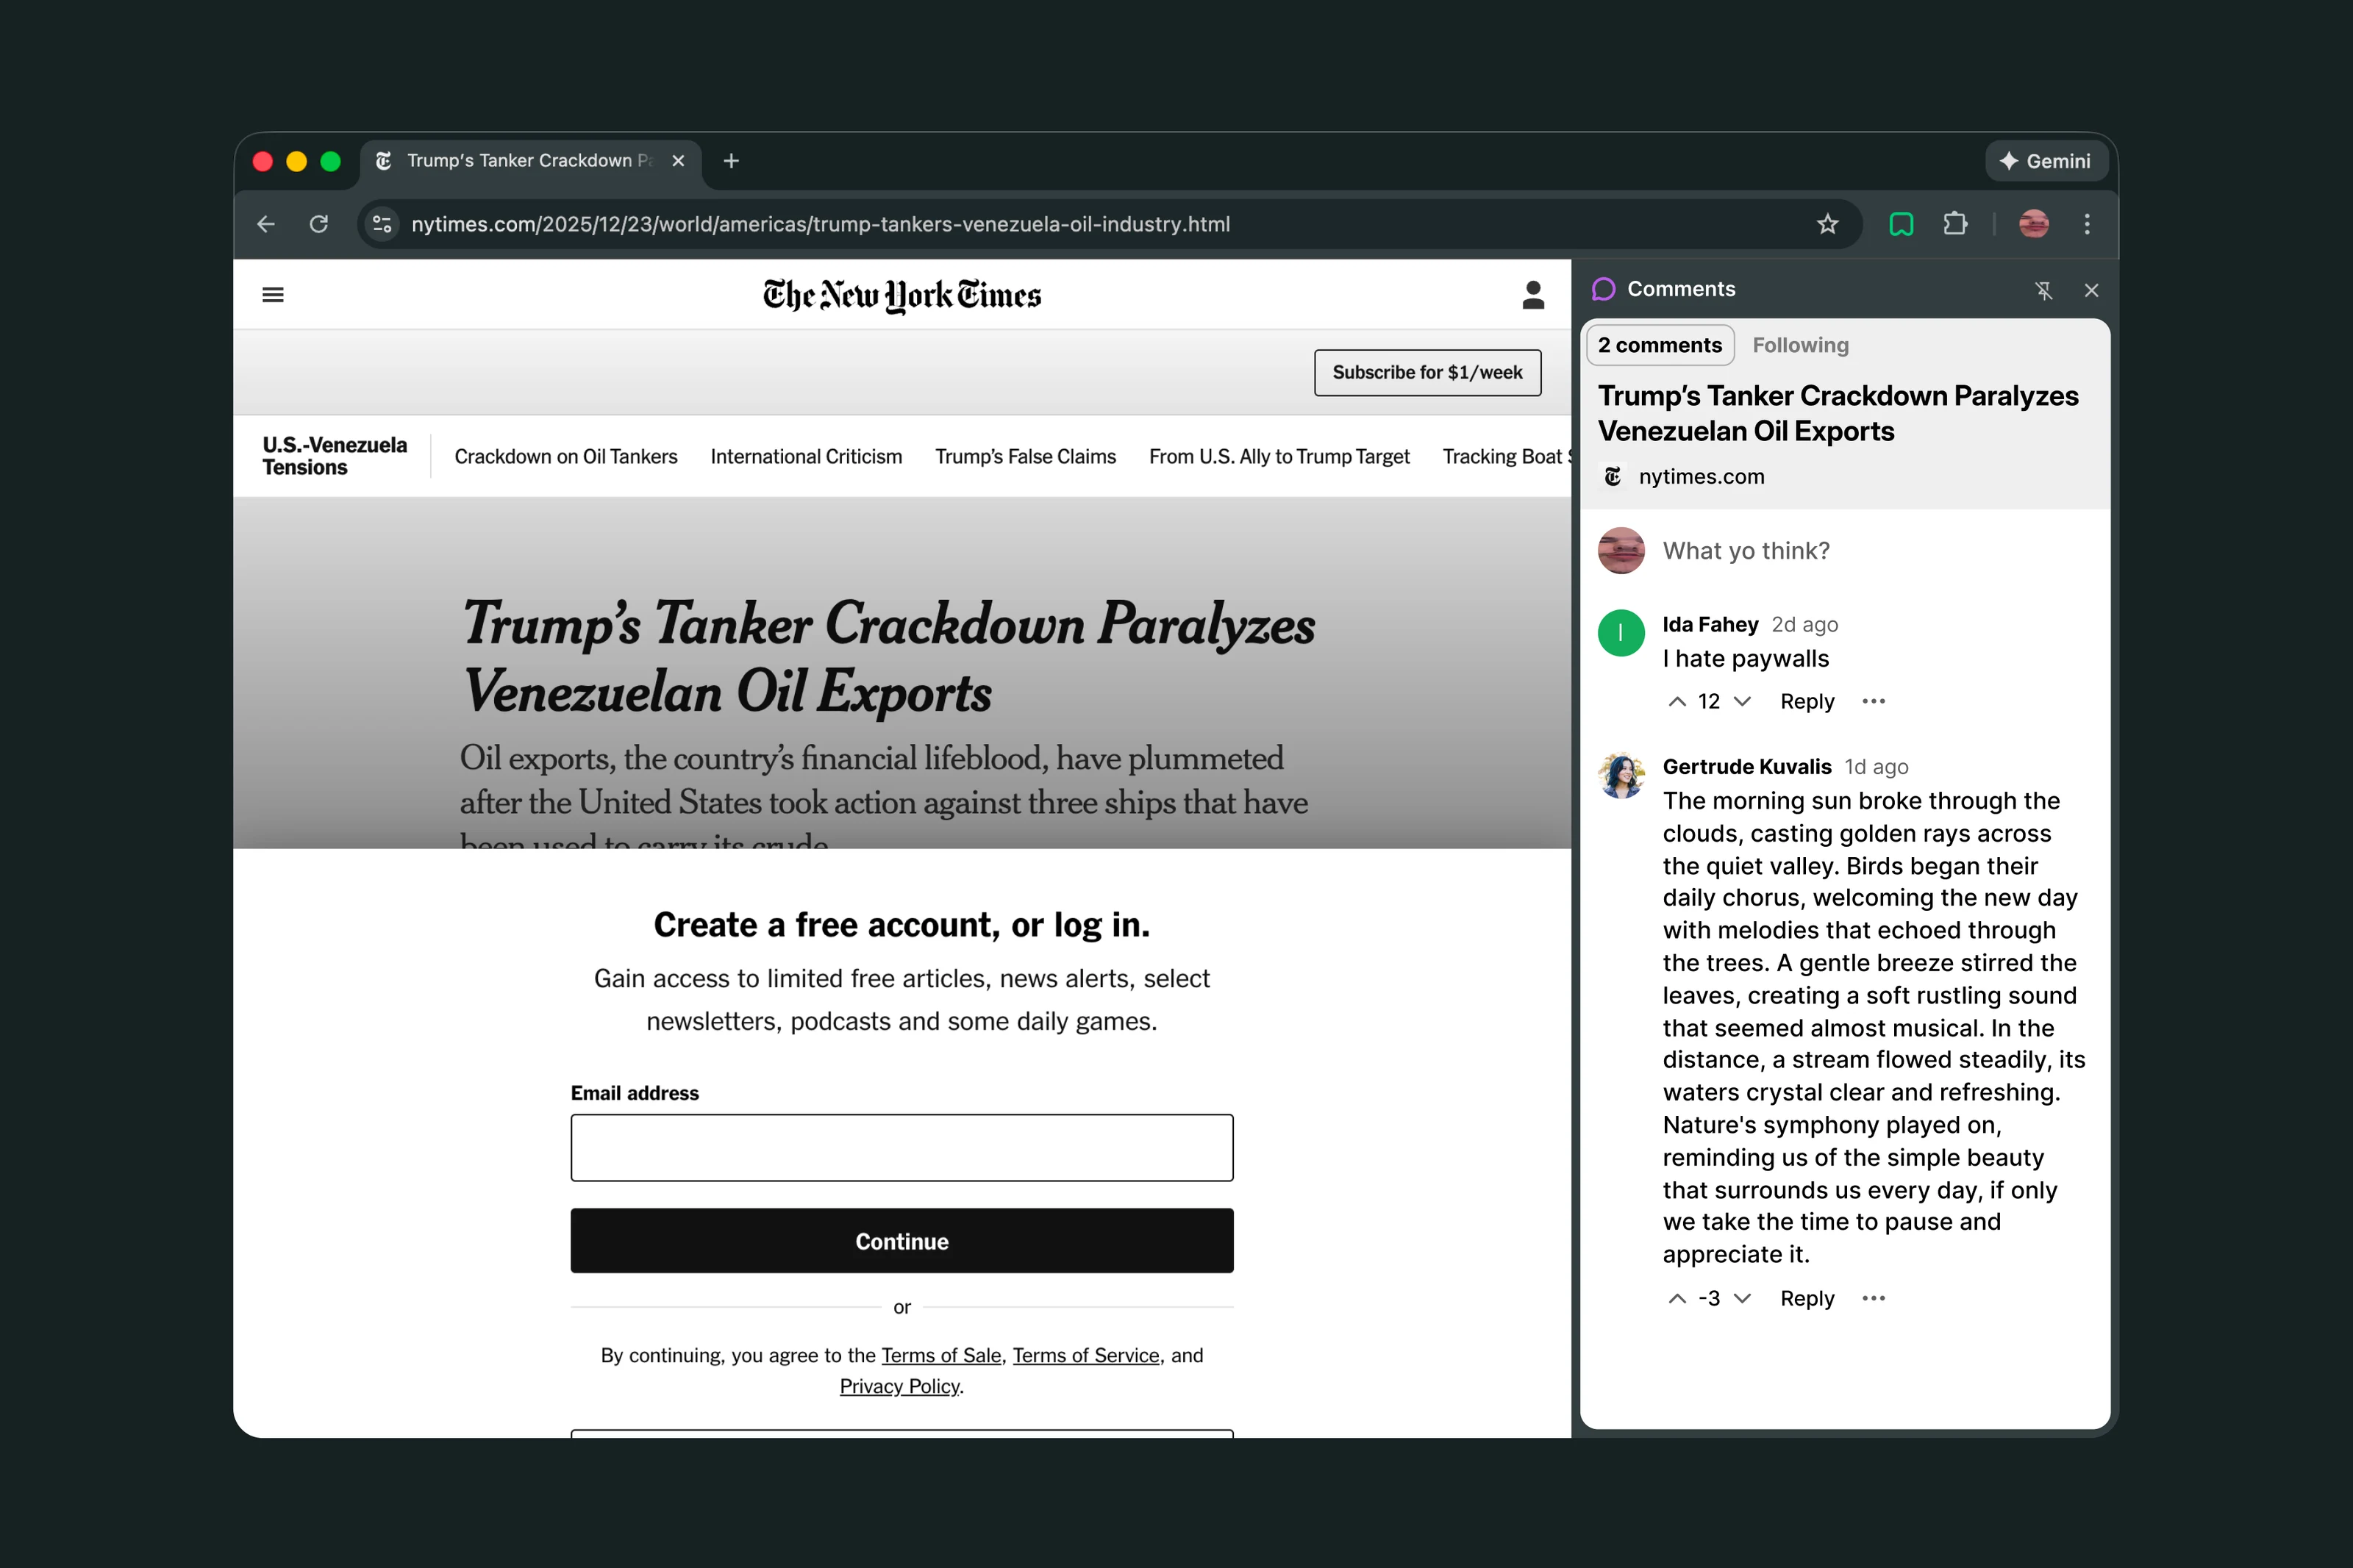Open Crackdown on Oil Tankers link
Viewport: 2353px width, 1568px height.
[566, 457]
